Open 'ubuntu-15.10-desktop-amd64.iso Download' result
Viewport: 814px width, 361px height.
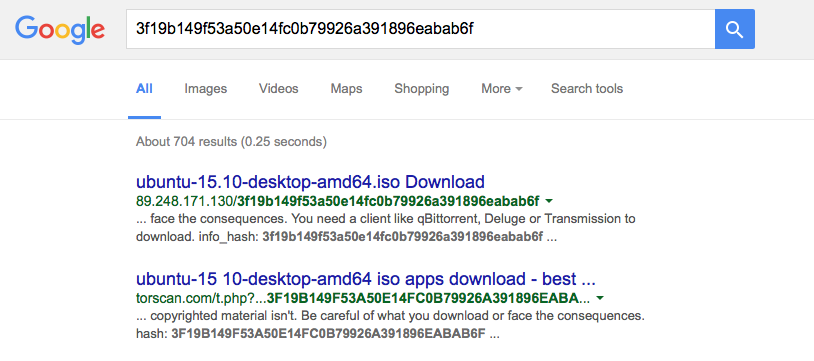(x=310, y=182)
